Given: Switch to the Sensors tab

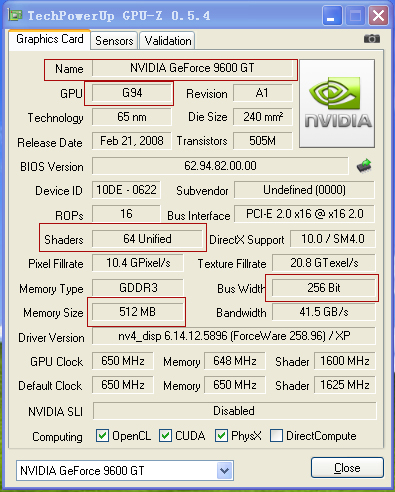Looking at the screenshot, I should [x=114, y=41].
